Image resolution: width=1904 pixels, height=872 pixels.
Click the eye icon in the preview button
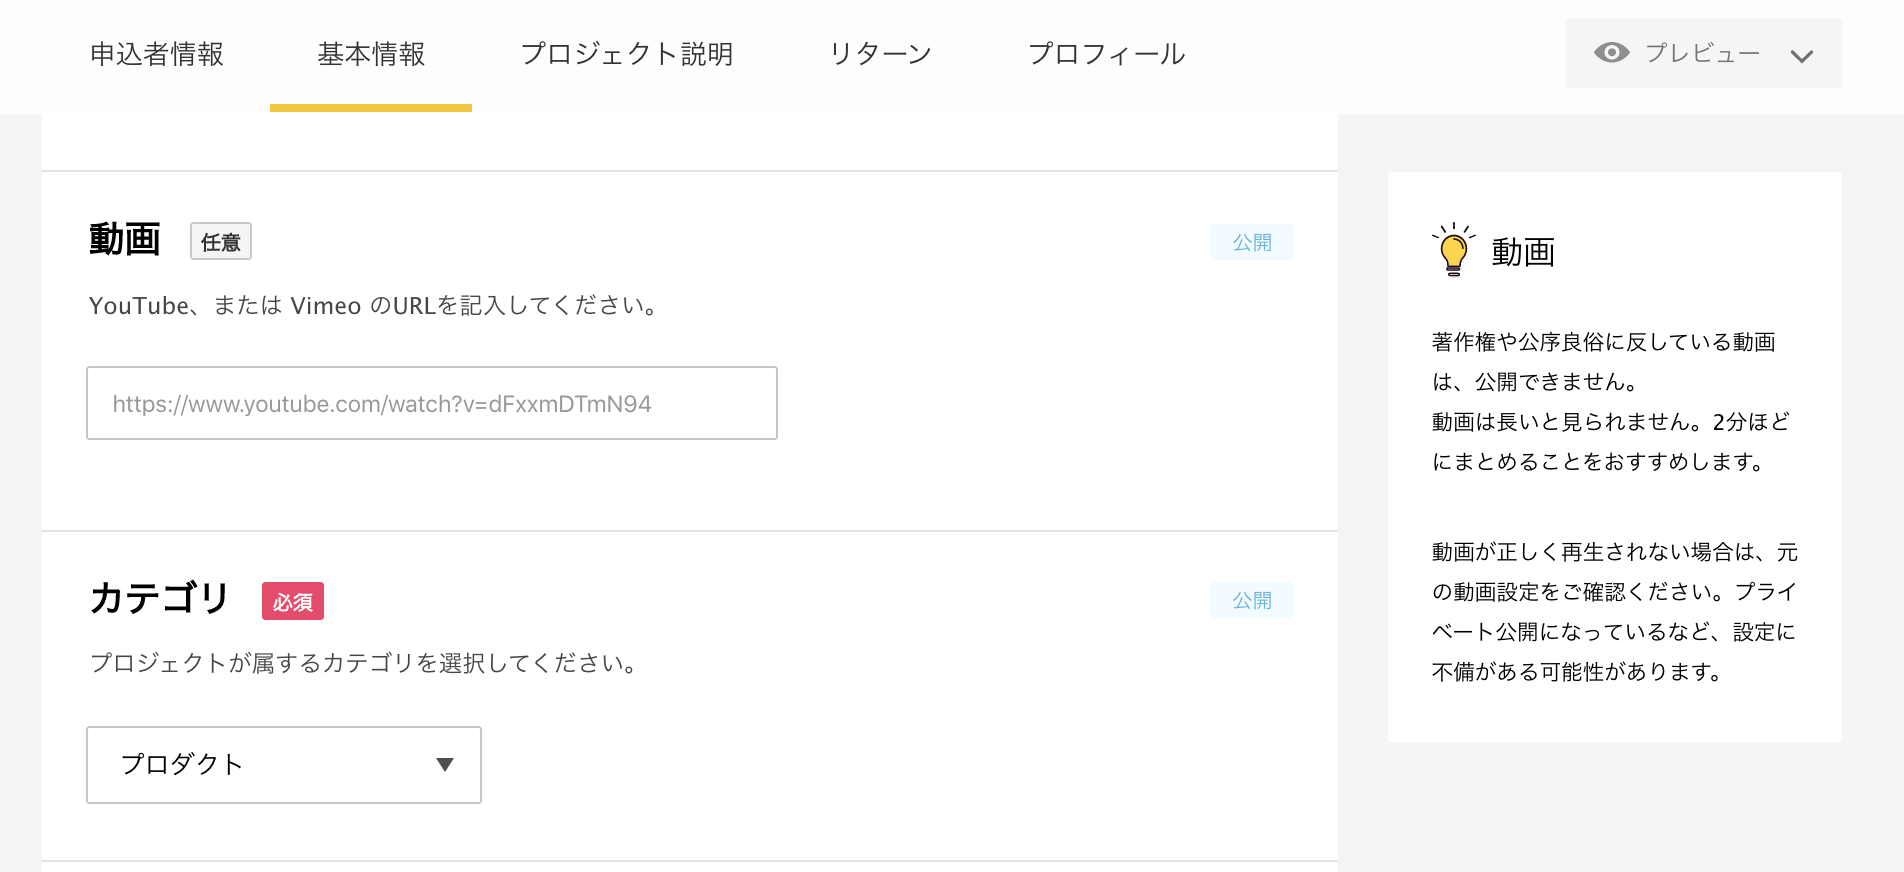(x=1611, y=53)
